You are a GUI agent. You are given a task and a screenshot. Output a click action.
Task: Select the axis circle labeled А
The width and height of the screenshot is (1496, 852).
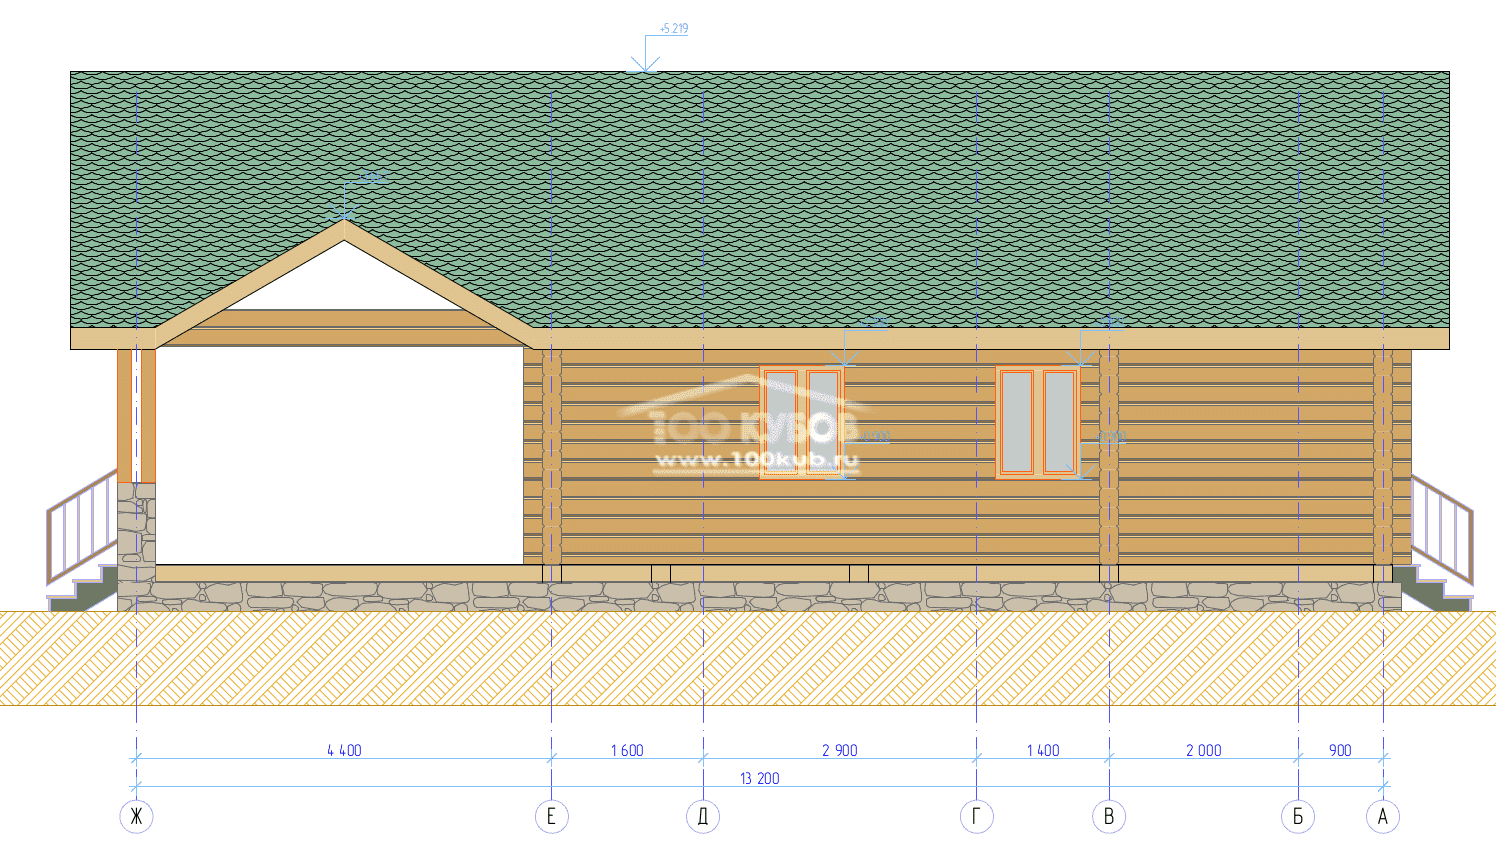(x=1382, y=816)
